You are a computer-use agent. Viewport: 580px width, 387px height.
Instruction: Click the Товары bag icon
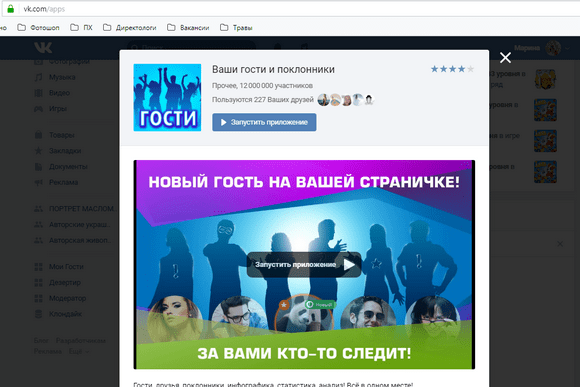pyautogui.click(x=38, y=135)
